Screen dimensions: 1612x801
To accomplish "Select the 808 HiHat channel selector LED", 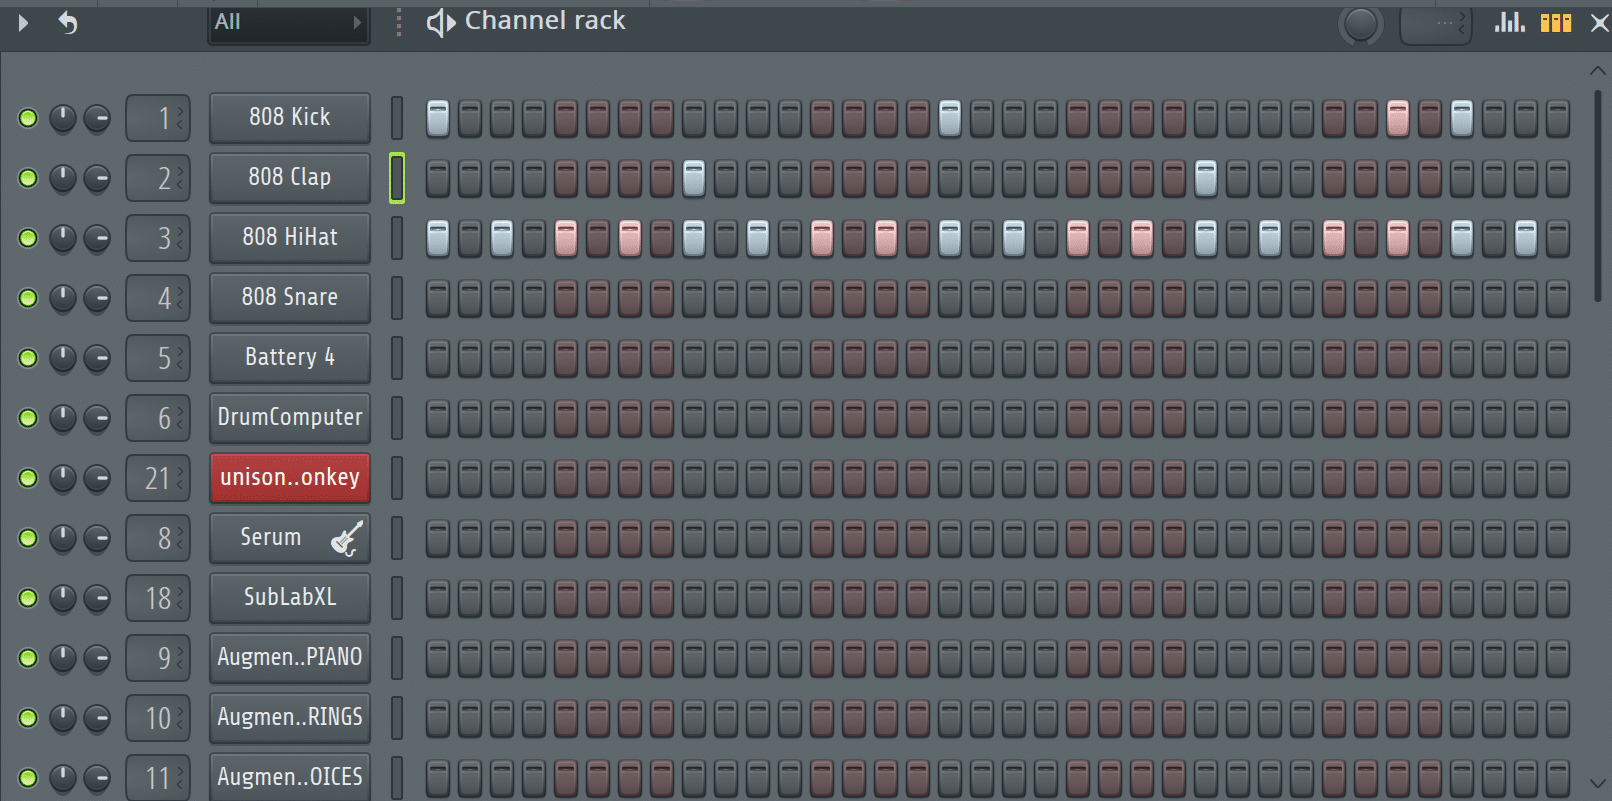I will (x=397, y=238).
